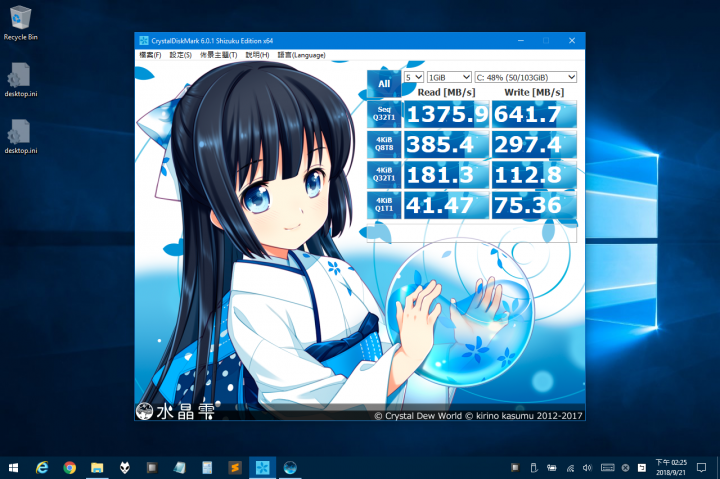Click the 4KiB Q1T1 read value 41.47
This screenshot has height=479, width=720.
click(x=446, y=205)
